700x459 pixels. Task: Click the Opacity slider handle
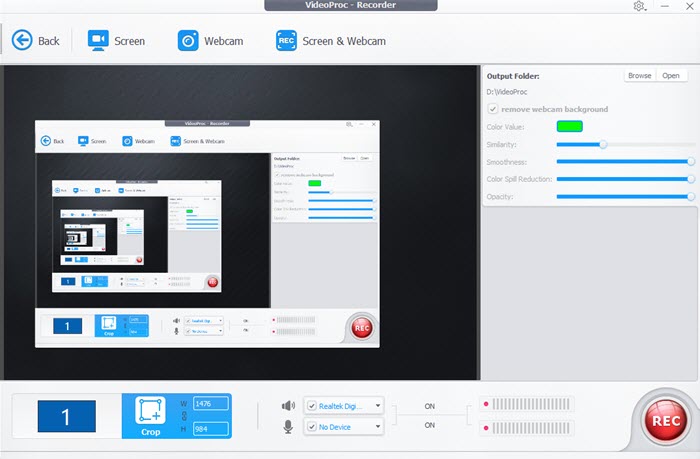tap(691, 196)
